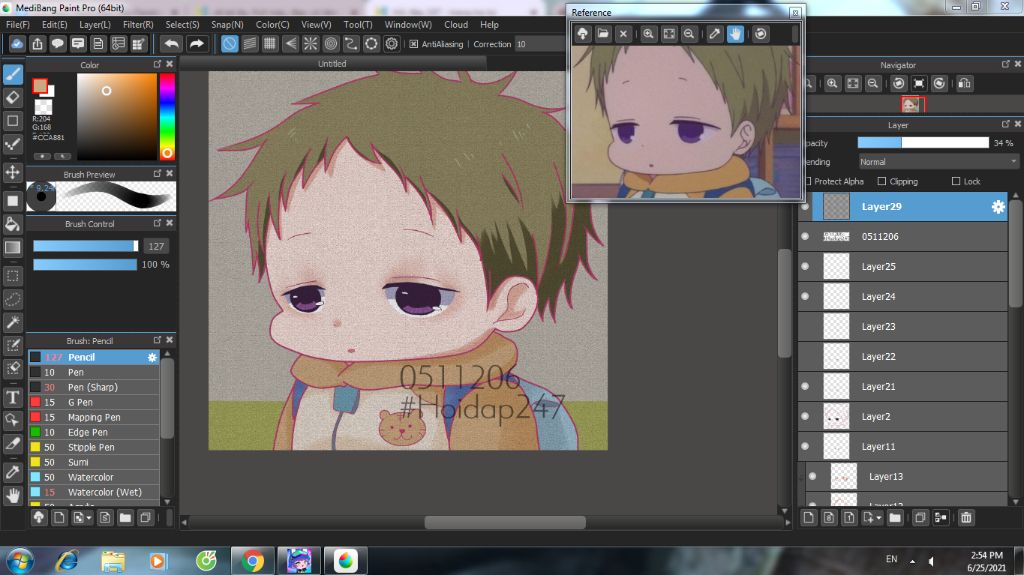Click the Correction value field
The width and height of the screenshot is (1024, 575).
[x=539, y=44]
